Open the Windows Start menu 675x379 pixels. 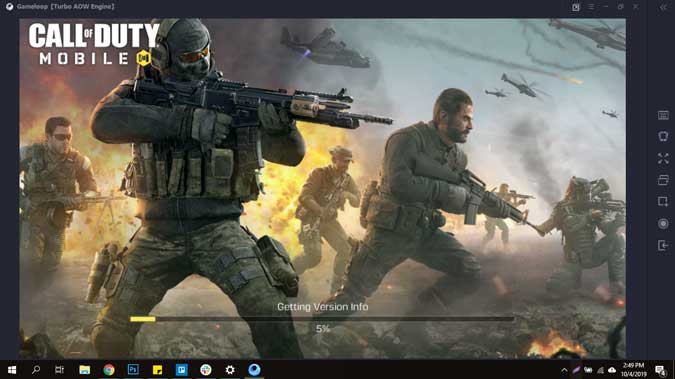point(12,370)
